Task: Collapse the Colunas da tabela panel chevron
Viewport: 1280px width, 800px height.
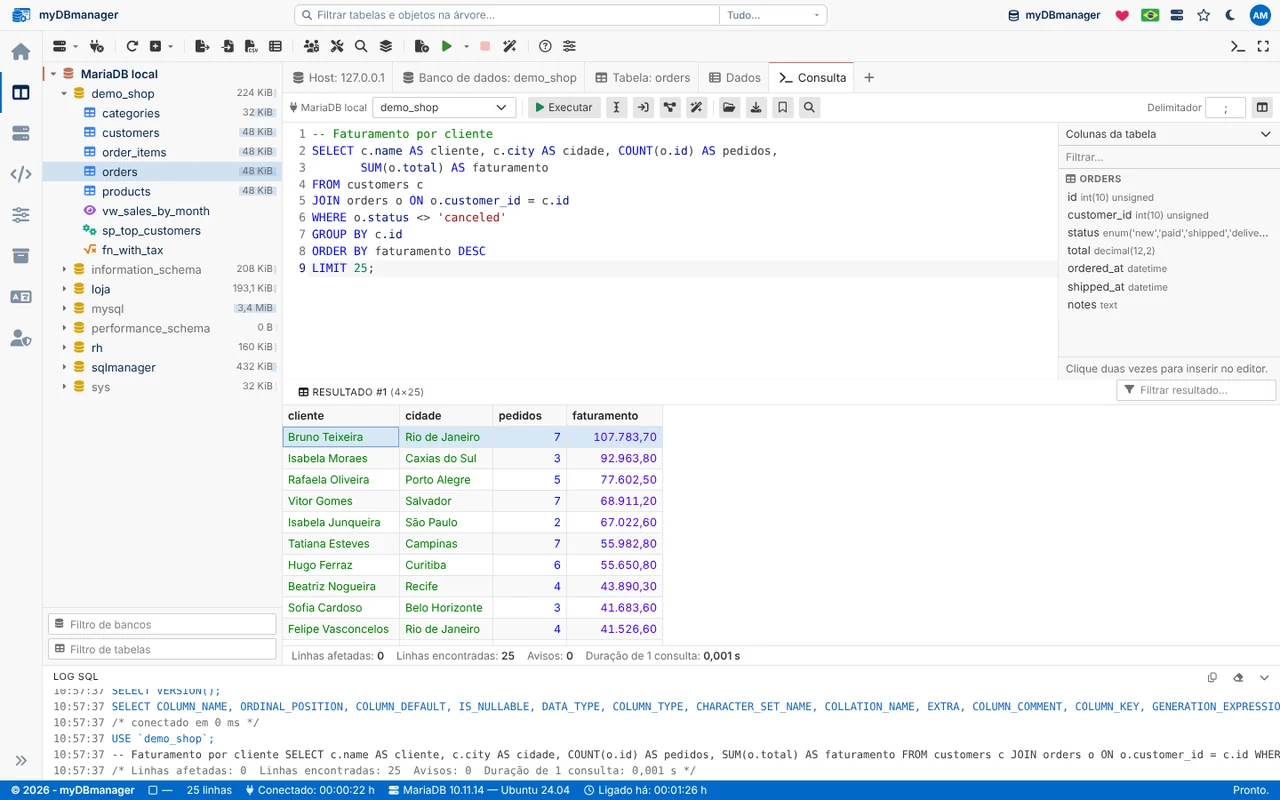Action: (x=1265, y=134)
